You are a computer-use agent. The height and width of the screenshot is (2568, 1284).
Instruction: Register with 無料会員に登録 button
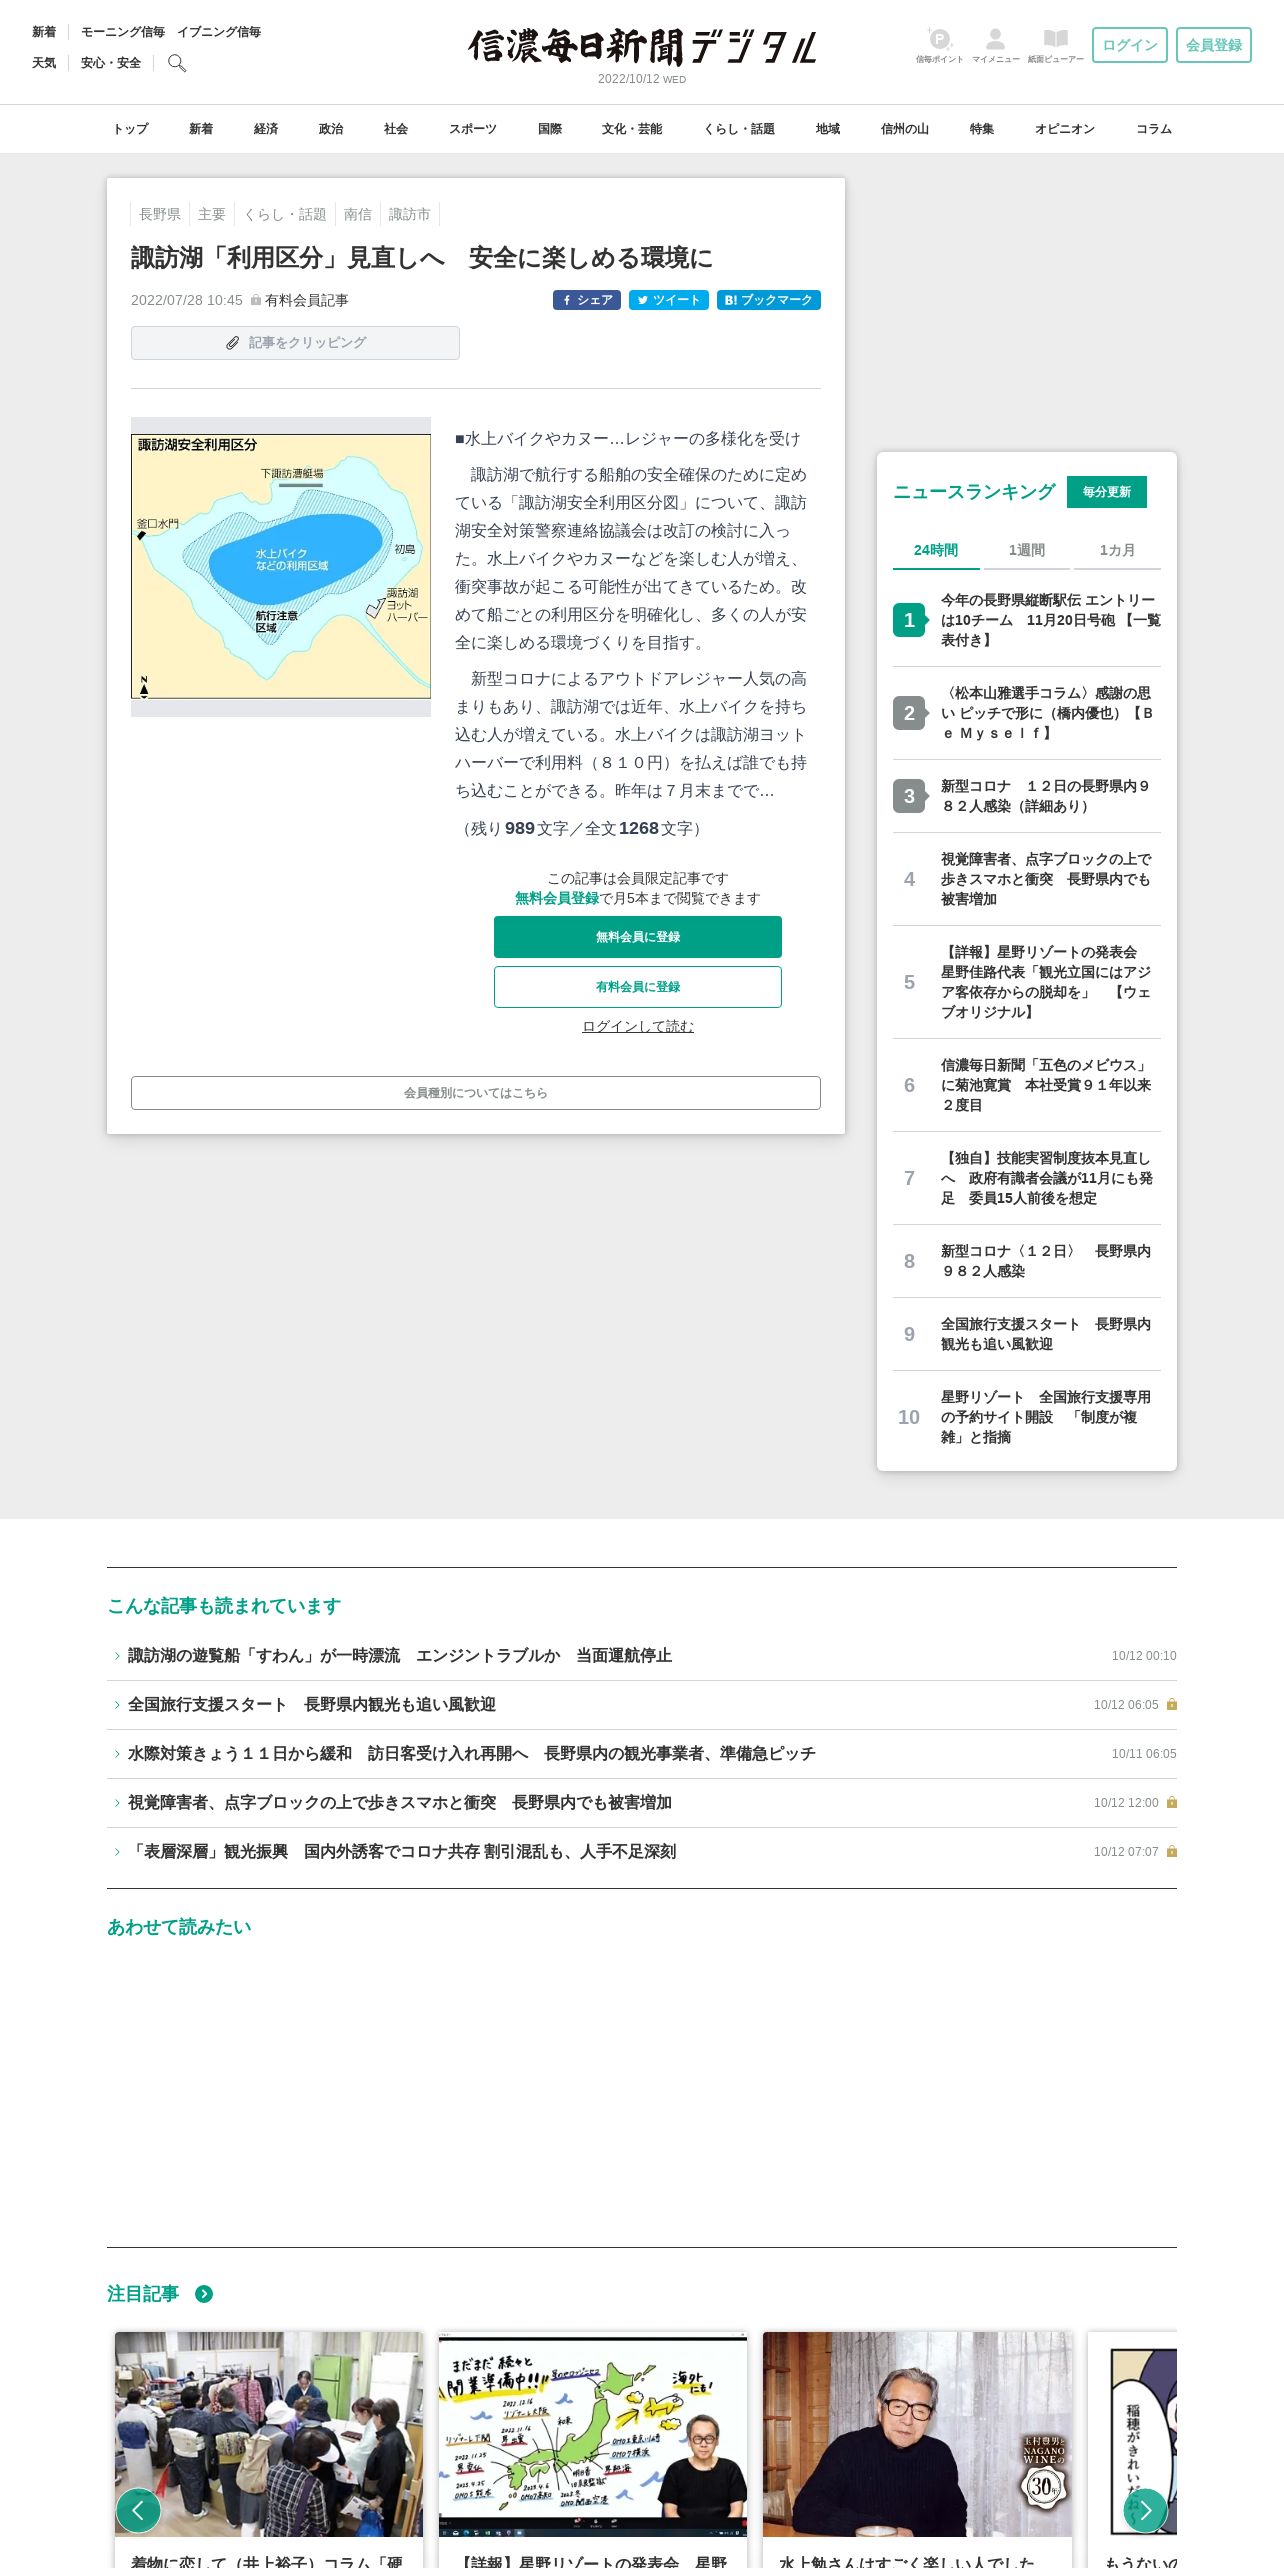click(x=638, y=937)
